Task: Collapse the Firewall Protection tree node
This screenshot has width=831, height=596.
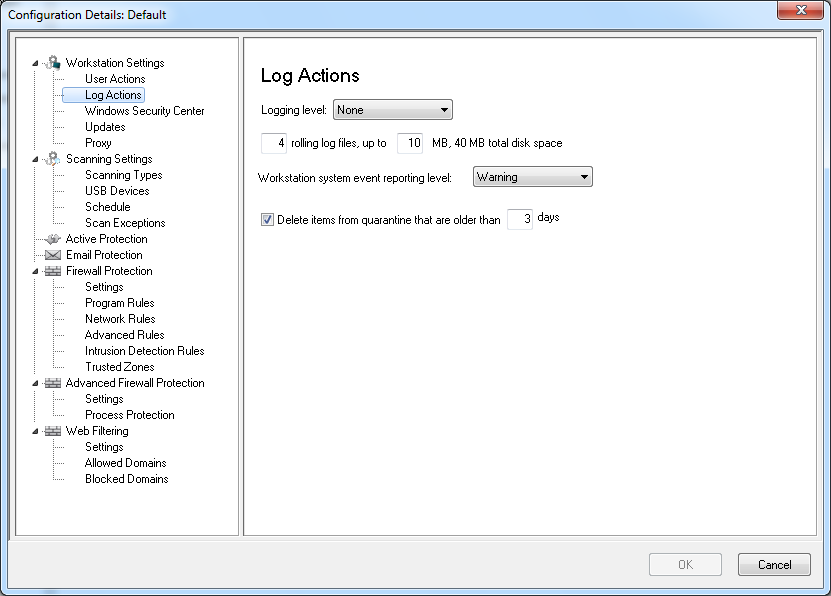Action: click(36, 271)
